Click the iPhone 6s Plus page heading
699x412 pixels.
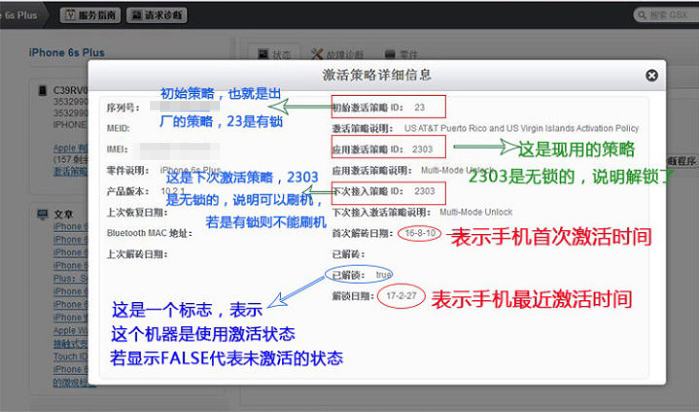[x=67, y=53]
